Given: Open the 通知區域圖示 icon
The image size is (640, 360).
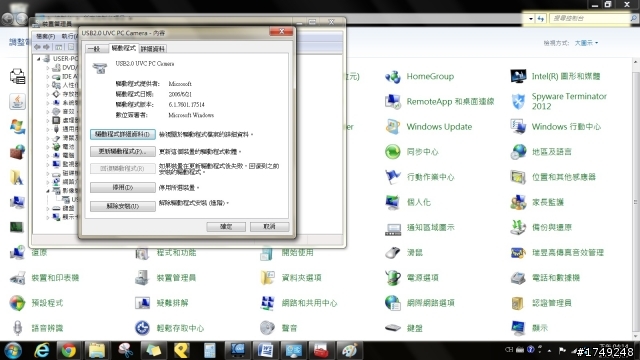Looking at the screenshot, I should pyautogui.click(x=393, y=228).
